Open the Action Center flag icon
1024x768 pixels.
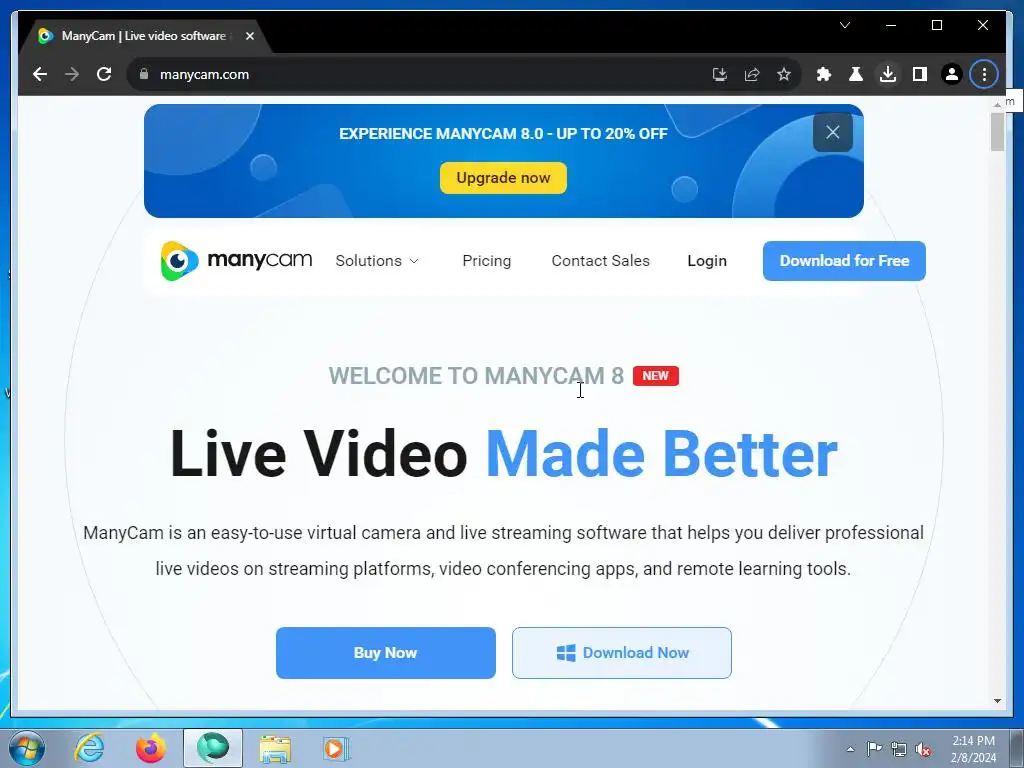coord(874,748)
